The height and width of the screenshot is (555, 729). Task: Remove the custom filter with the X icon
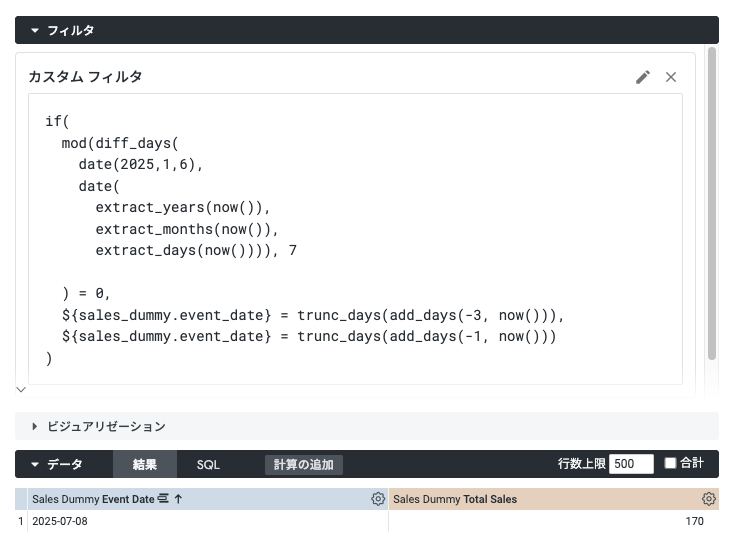[x=671, y=77]
